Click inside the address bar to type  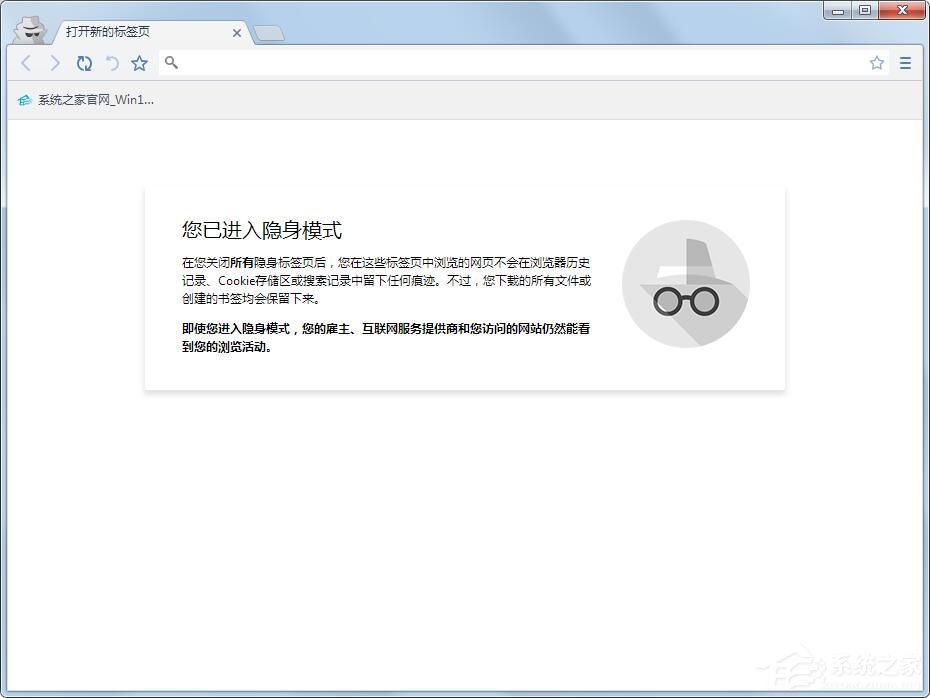pos(450,63)
